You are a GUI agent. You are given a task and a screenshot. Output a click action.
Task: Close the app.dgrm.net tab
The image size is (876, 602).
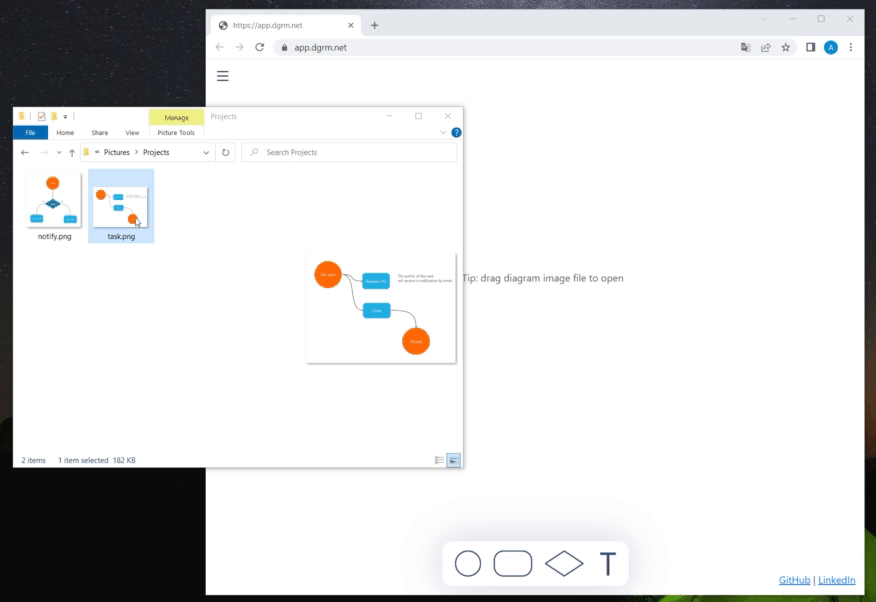[351, 25]
